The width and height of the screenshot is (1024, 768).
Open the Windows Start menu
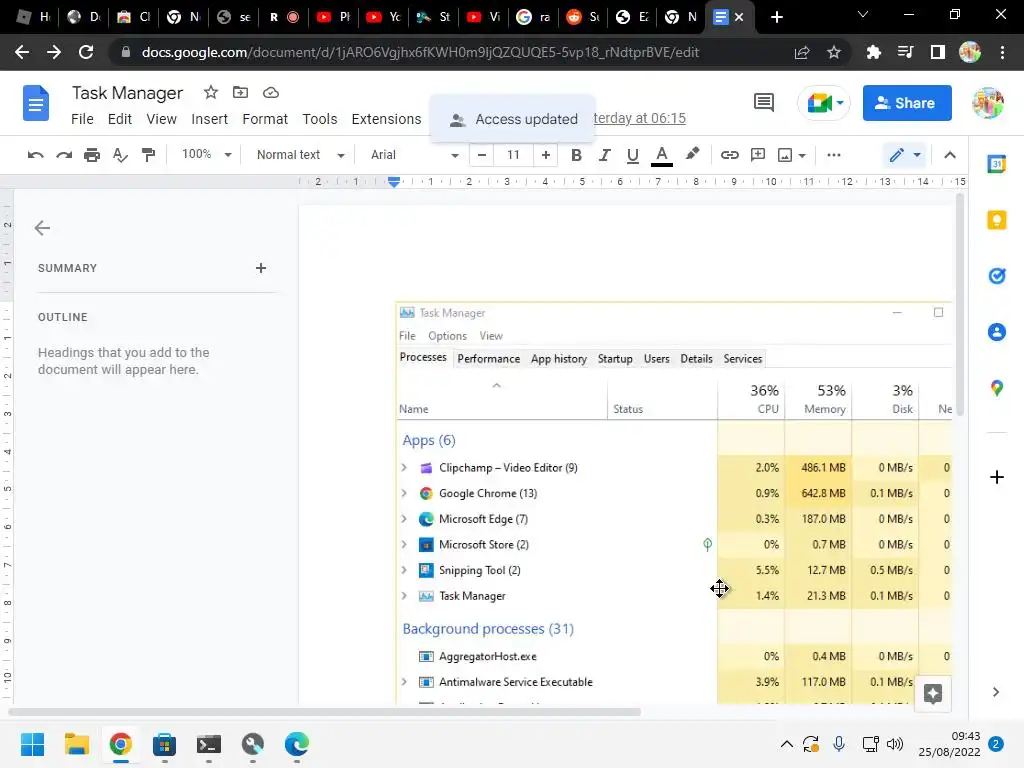click(32, 744)
